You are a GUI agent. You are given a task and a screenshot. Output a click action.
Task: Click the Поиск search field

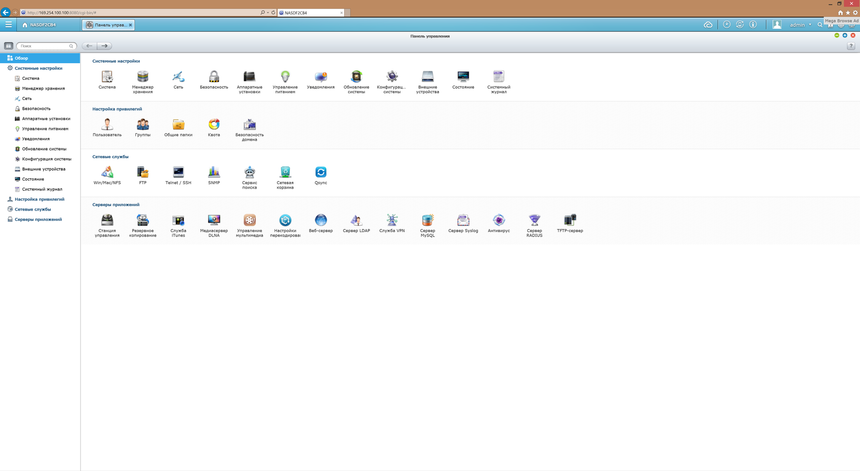45,46
